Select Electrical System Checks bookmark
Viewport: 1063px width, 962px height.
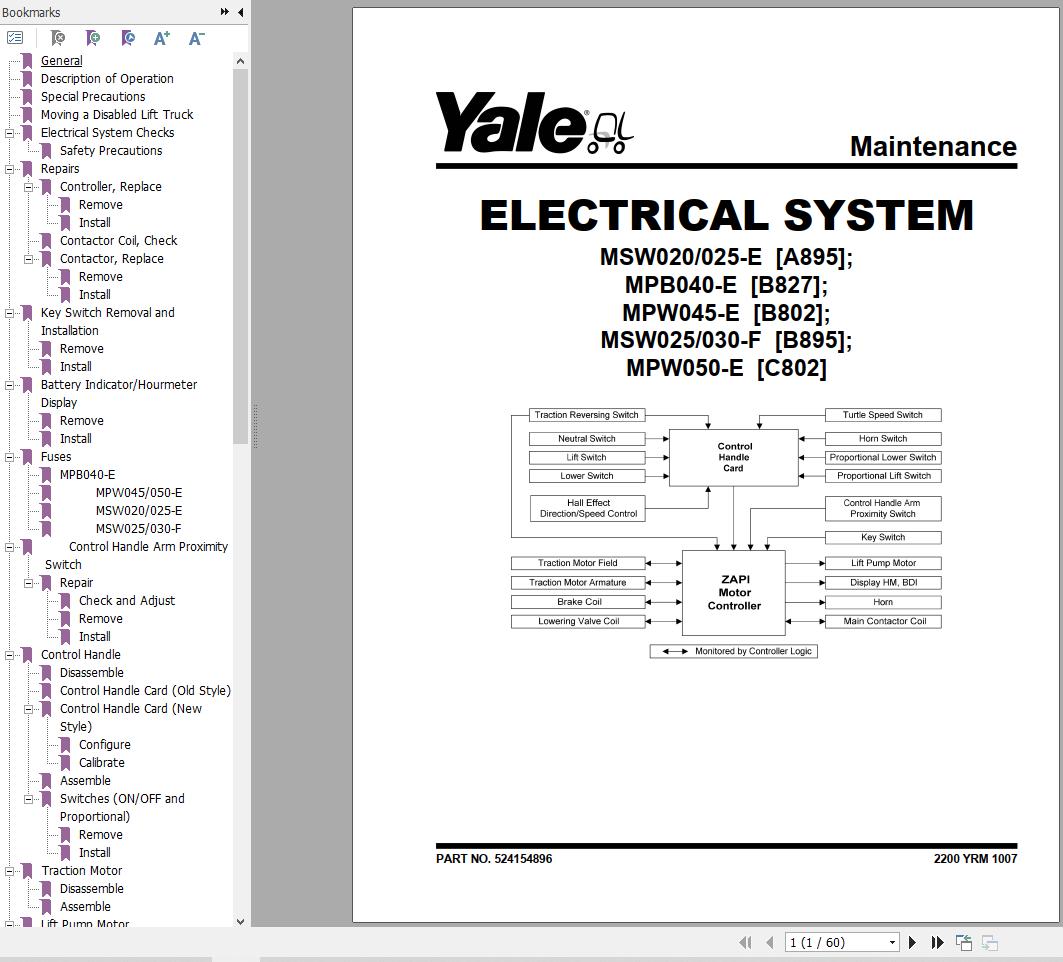pos(107,132)
